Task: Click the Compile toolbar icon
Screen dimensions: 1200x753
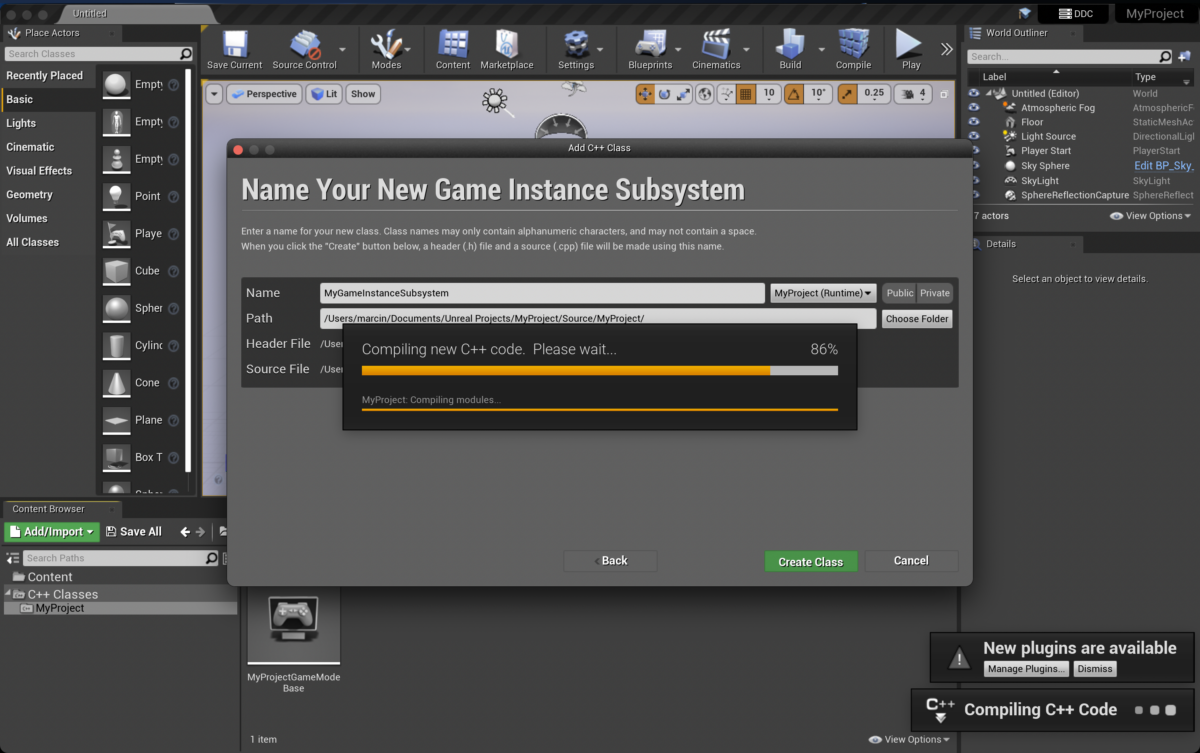Action: point(853,50)
